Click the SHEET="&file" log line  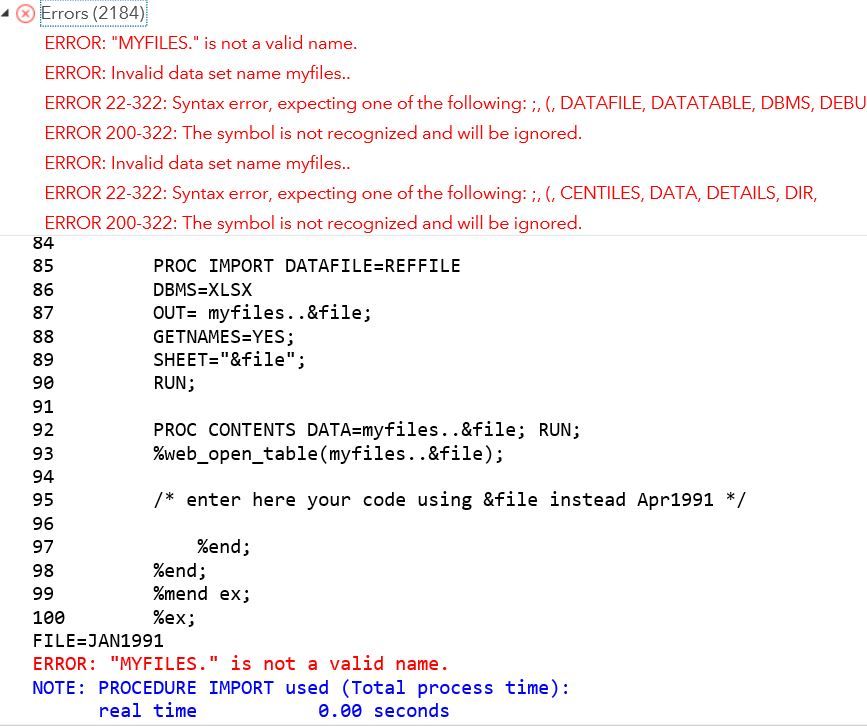(229, 360)
